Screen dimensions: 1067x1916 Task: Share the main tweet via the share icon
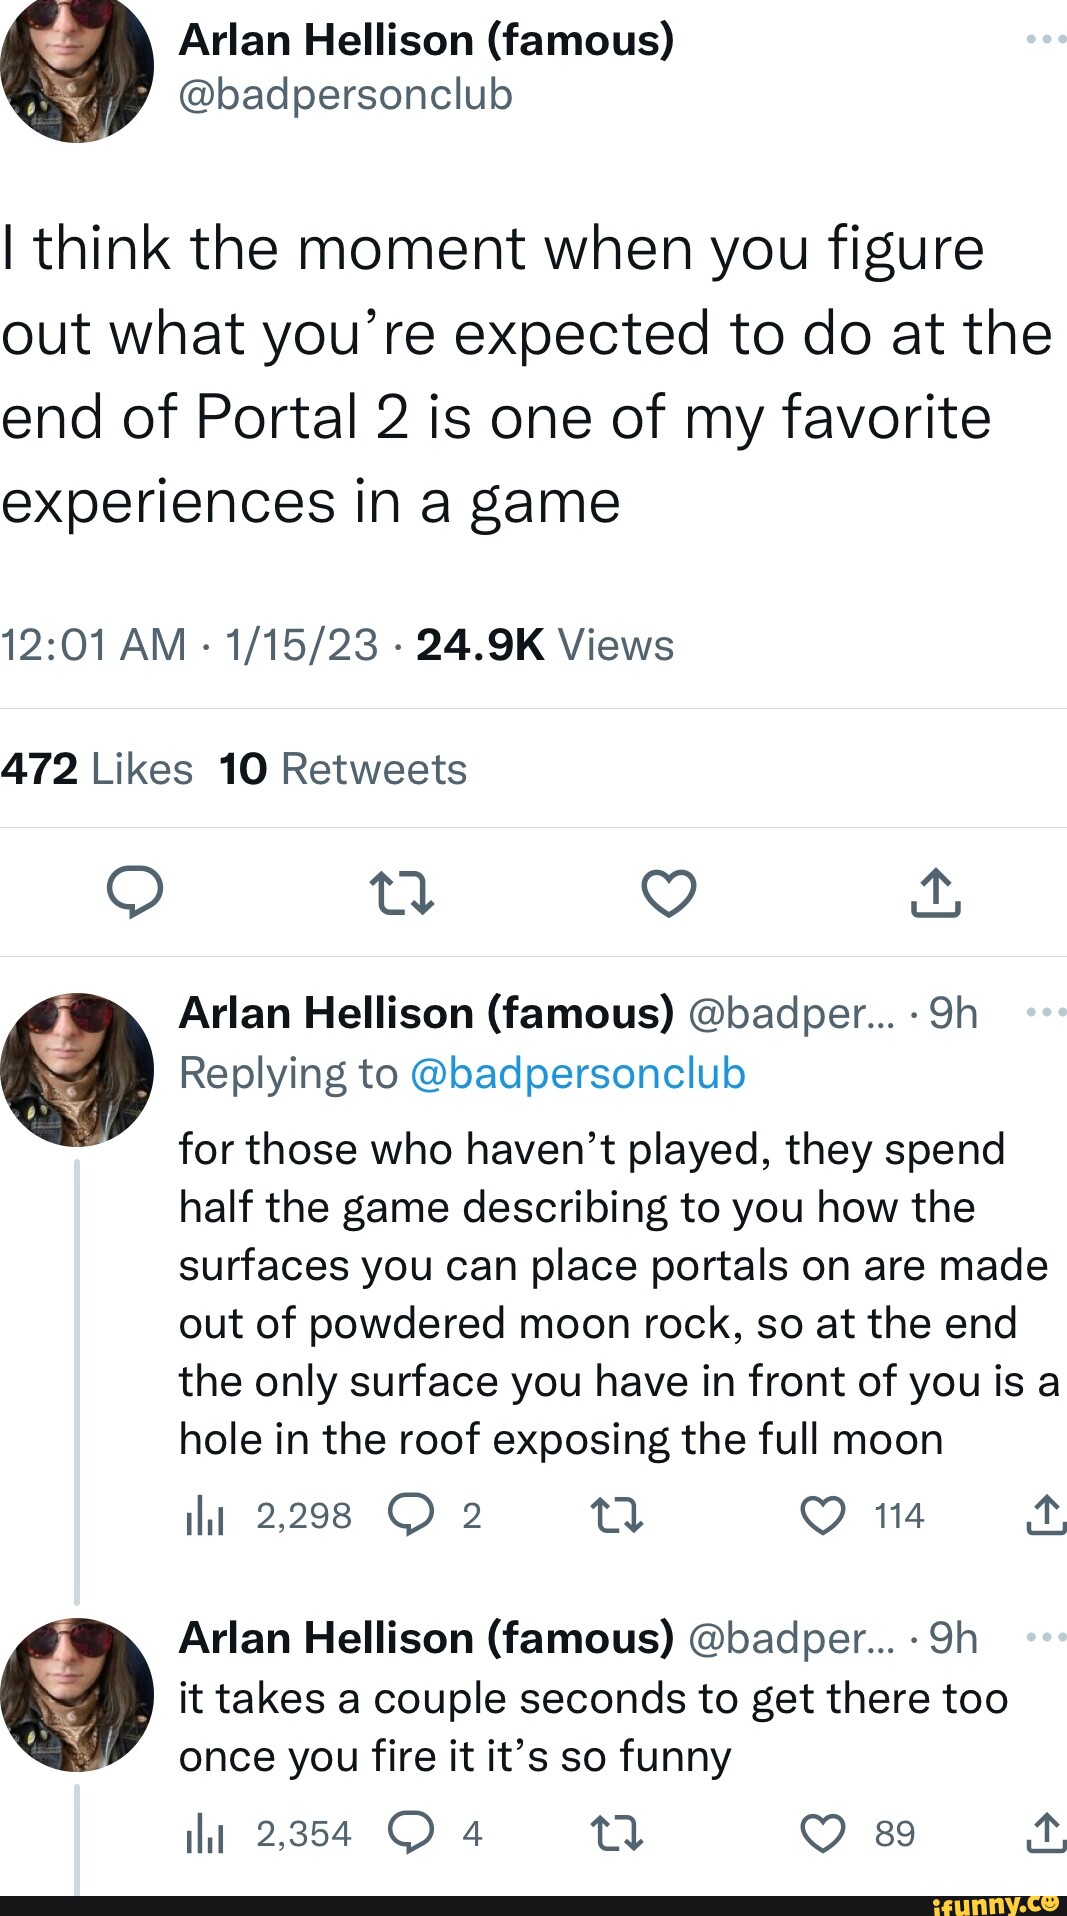[935, 892]
